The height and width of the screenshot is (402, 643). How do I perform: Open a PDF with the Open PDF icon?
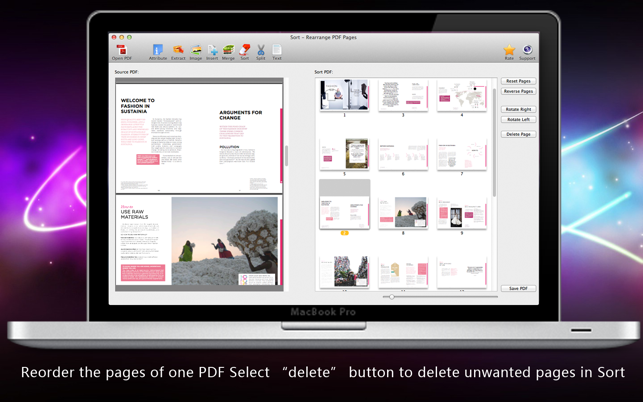(x=122, y=52)
